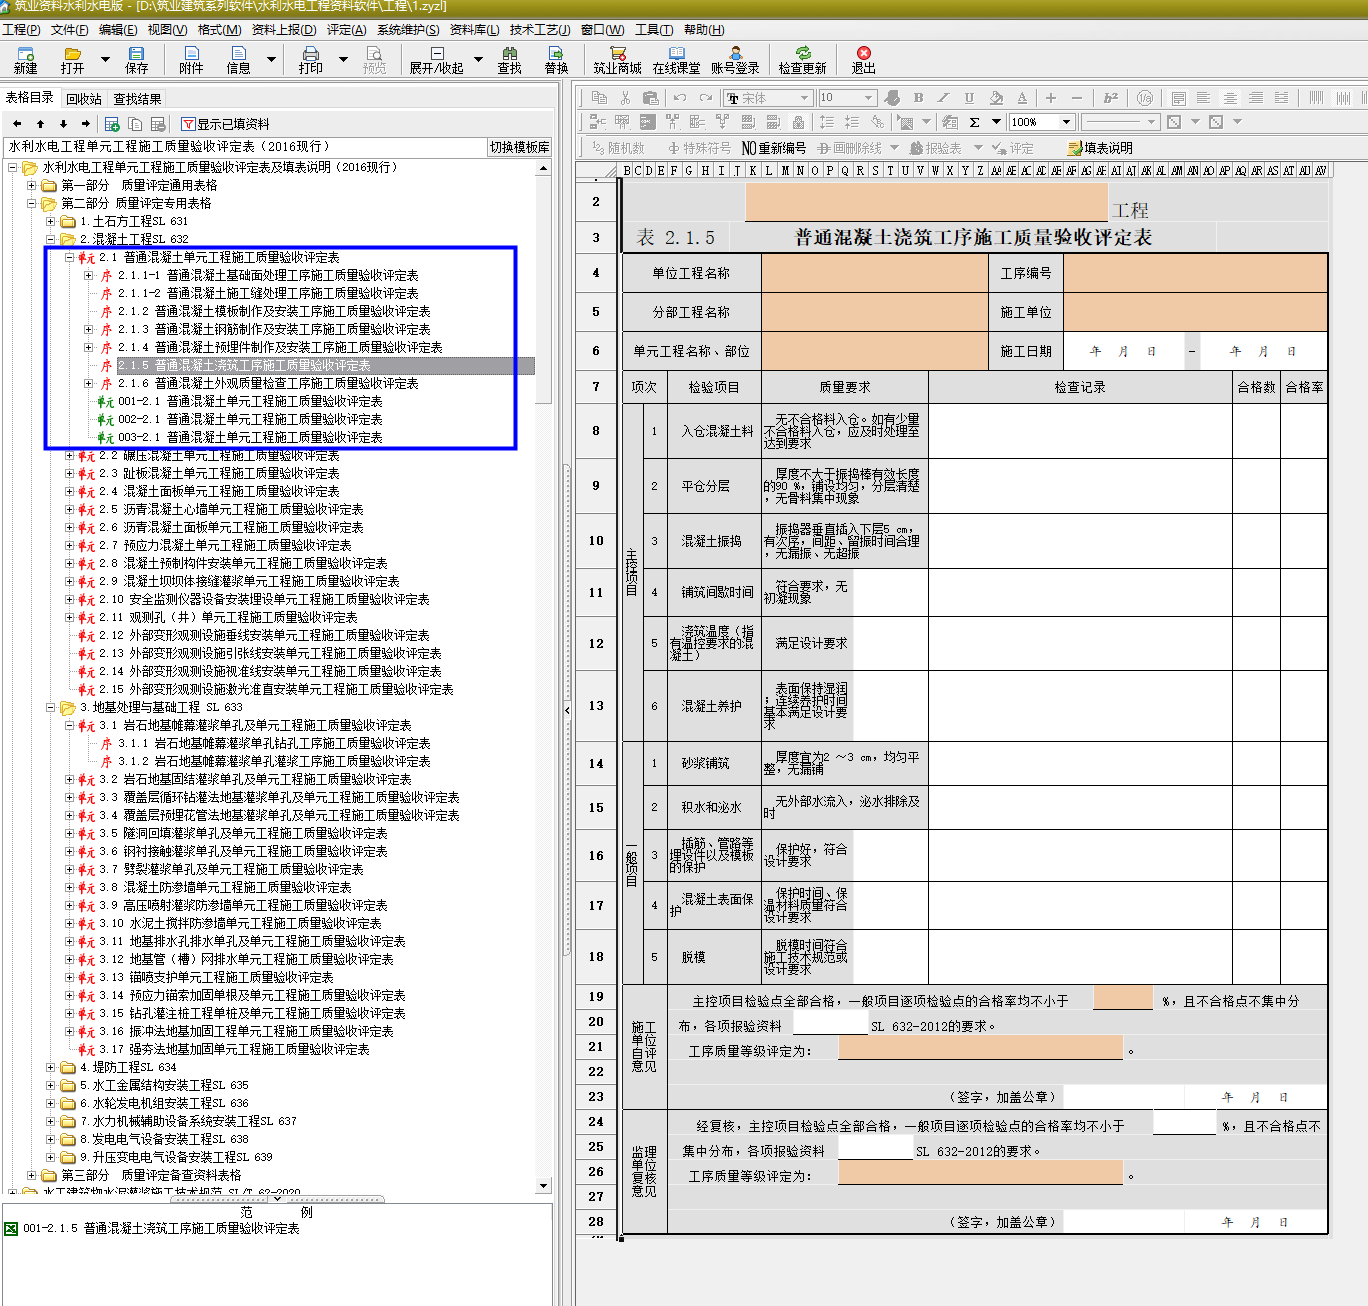Switch to the 查找结果 tab
1368x1306 pixels.
coord(137,99)
